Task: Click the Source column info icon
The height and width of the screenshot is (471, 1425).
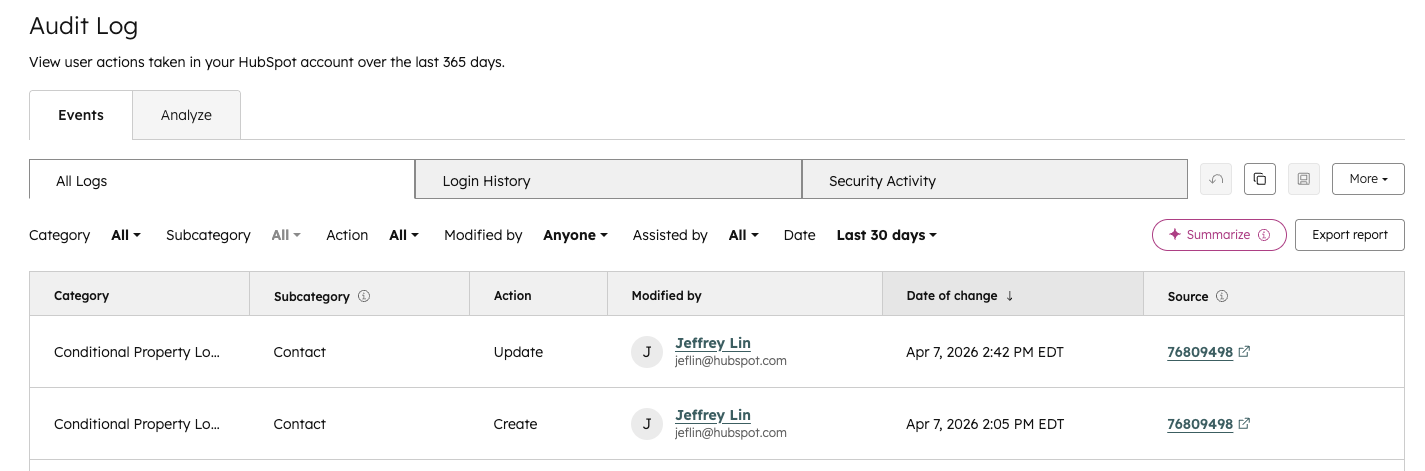Action: pyautogui.click(x=1222, y=296)
